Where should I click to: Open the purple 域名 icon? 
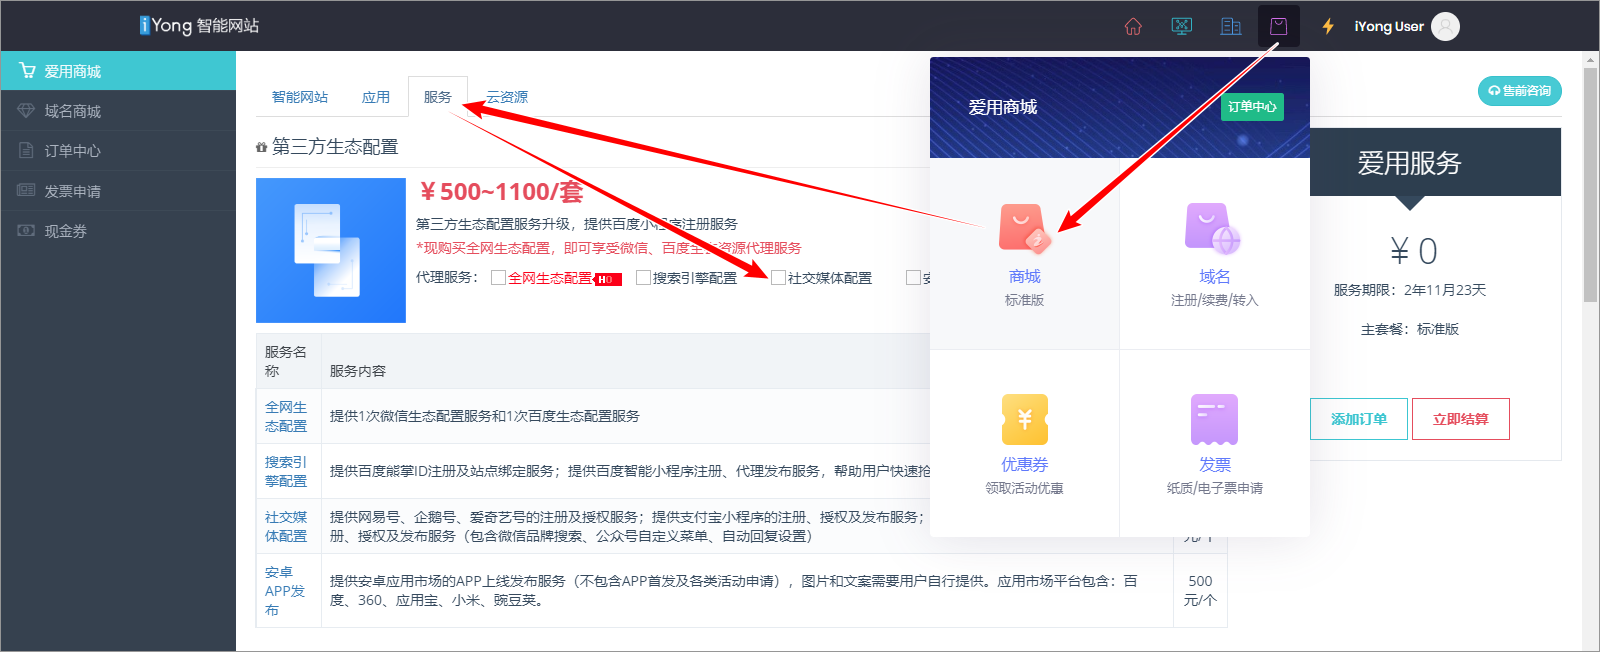pos(1213,228)
